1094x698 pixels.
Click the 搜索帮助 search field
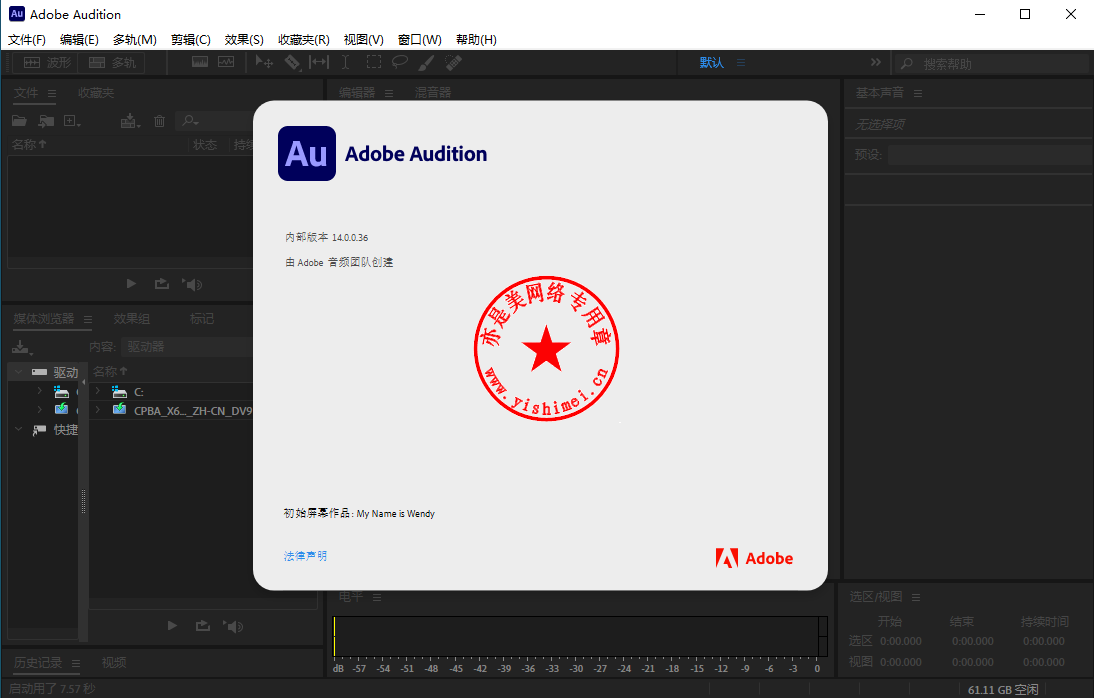coord(993,64)
